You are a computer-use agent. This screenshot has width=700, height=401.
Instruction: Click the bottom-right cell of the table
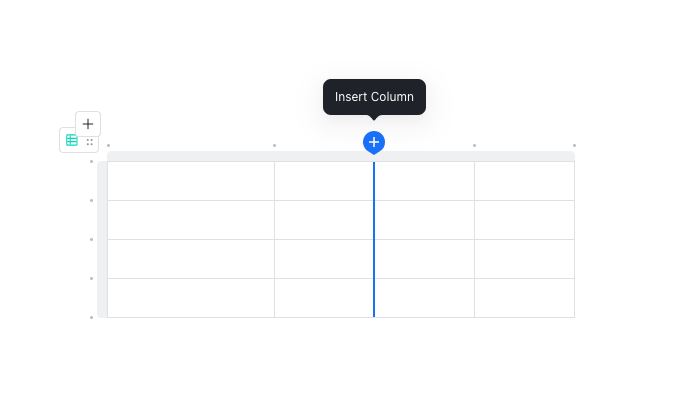pyautogui.click(x=524, y=298)
